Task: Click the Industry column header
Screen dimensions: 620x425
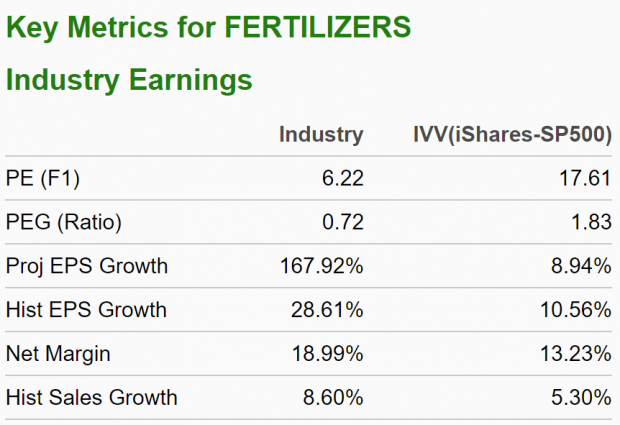Action: (320, 135)
